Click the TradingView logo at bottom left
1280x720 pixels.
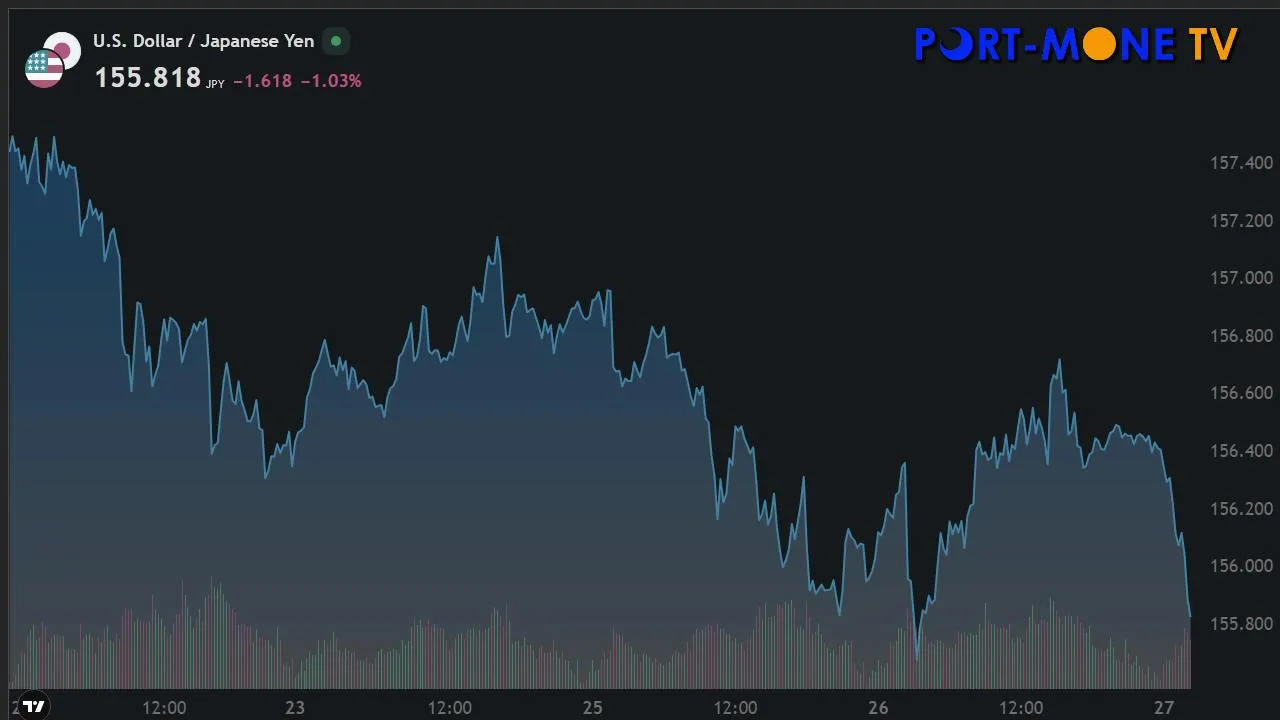coord(34,706)
